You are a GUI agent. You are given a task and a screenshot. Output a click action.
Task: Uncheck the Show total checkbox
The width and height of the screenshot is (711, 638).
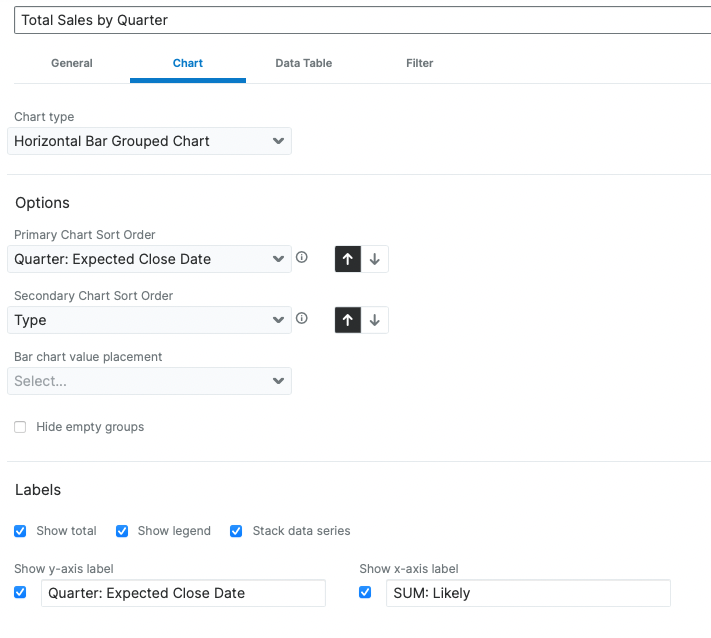click(x=20, y=531)
